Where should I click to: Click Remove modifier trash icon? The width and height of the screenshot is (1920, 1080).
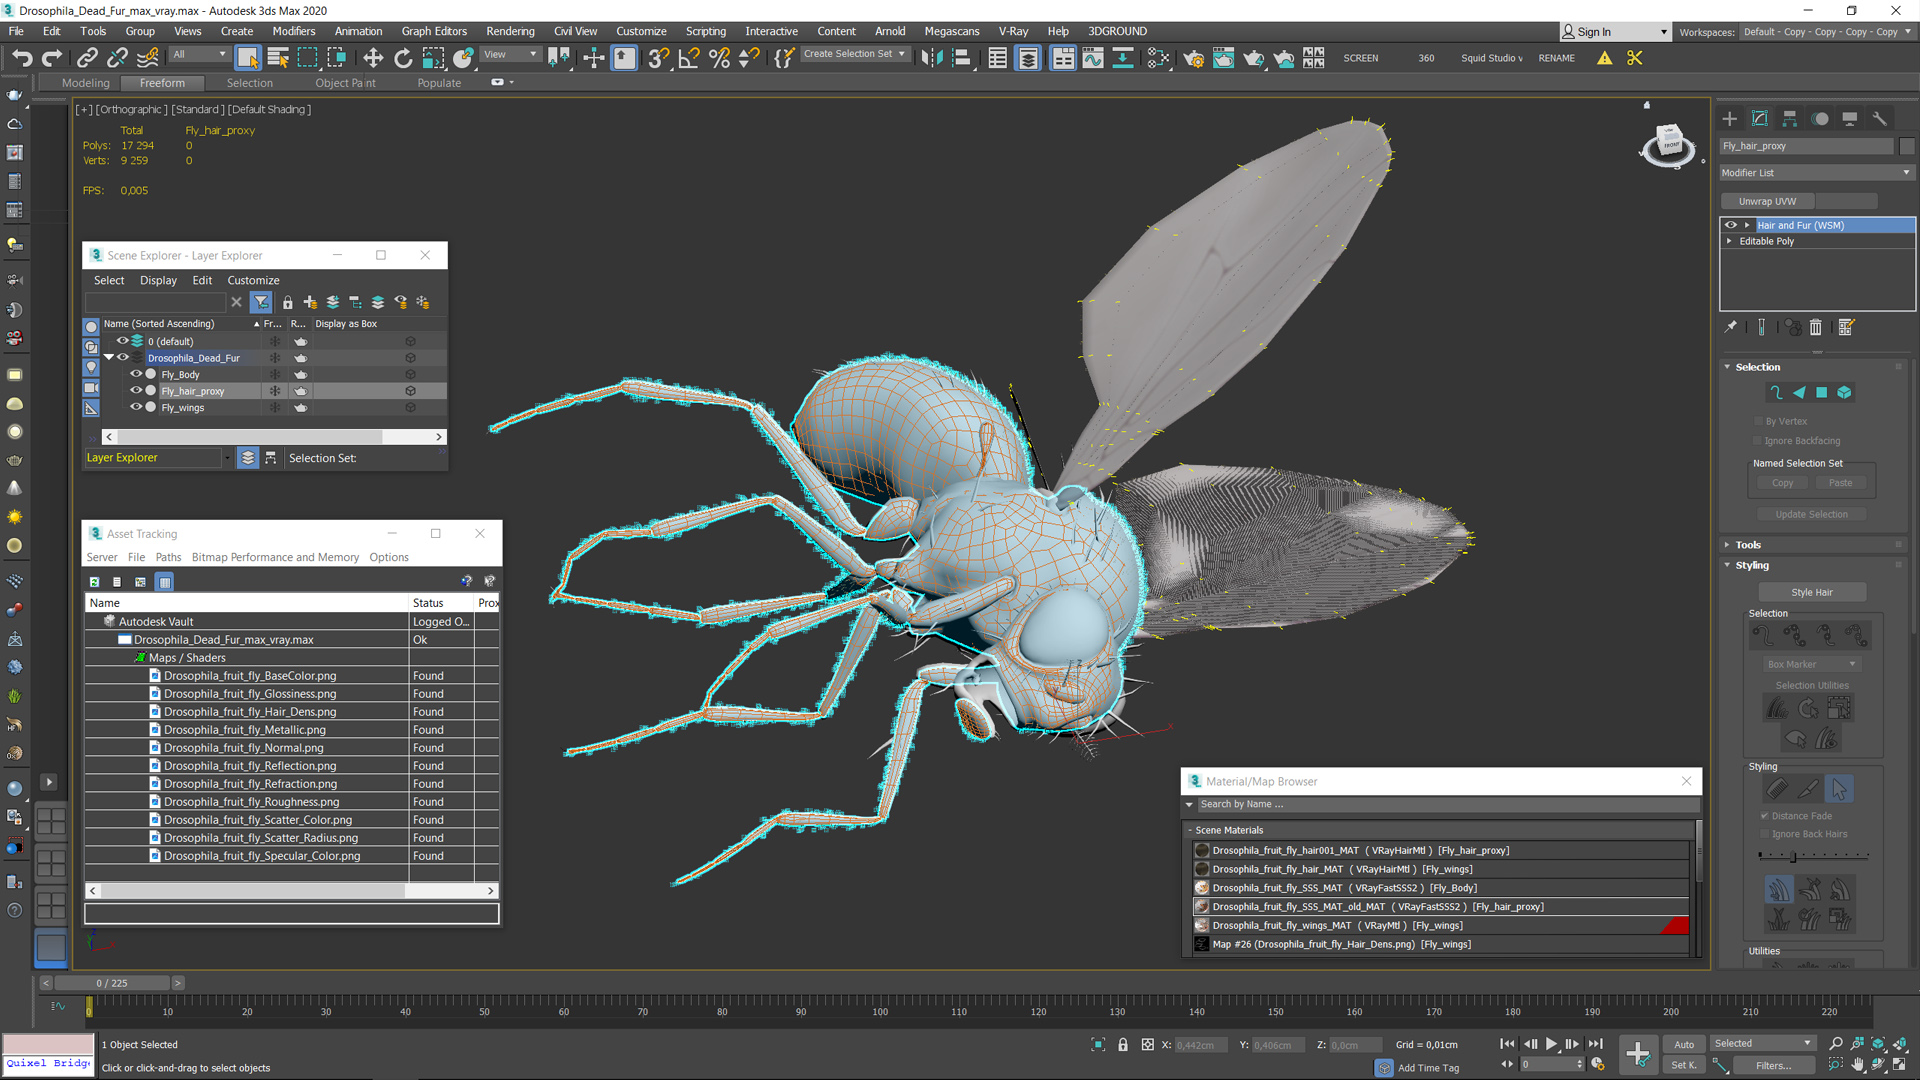tap(1816, 327)
